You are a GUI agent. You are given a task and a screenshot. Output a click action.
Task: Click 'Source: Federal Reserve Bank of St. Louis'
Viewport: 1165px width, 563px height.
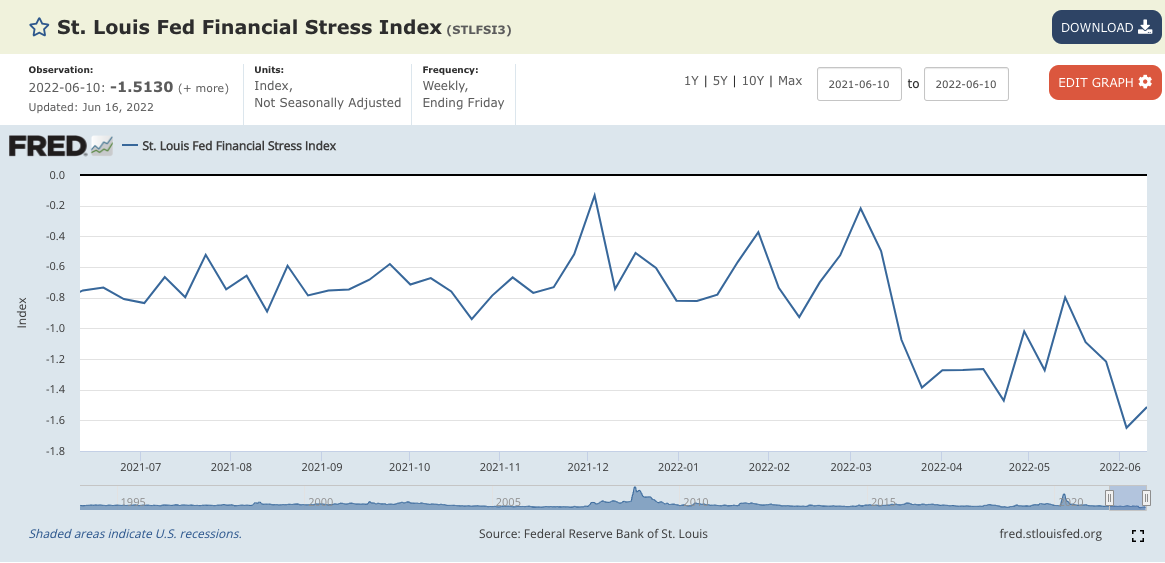pyautogui.click(x=593, y=534)
